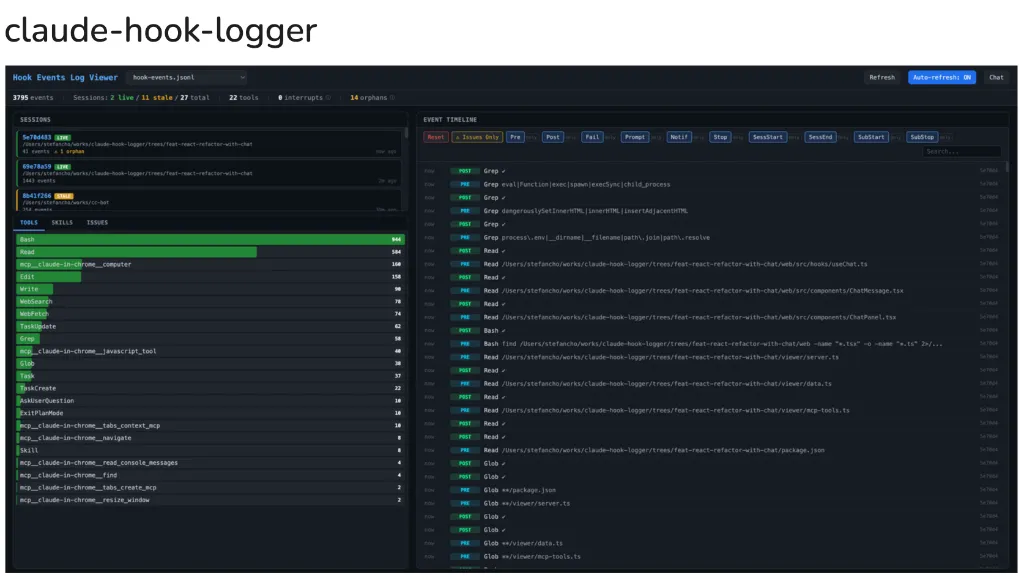Toggle the Stop event filter
The height and width of the screenshot is (579, 1024).
(x=721, y=137)
